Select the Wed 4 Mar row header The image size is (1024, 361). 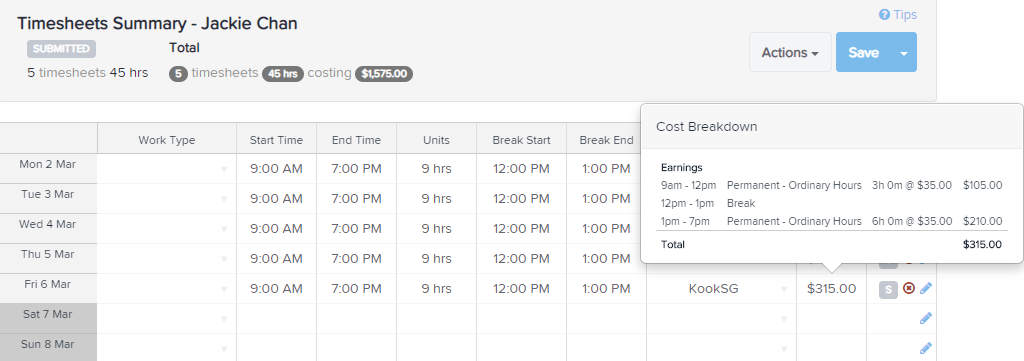click(48, 228)
